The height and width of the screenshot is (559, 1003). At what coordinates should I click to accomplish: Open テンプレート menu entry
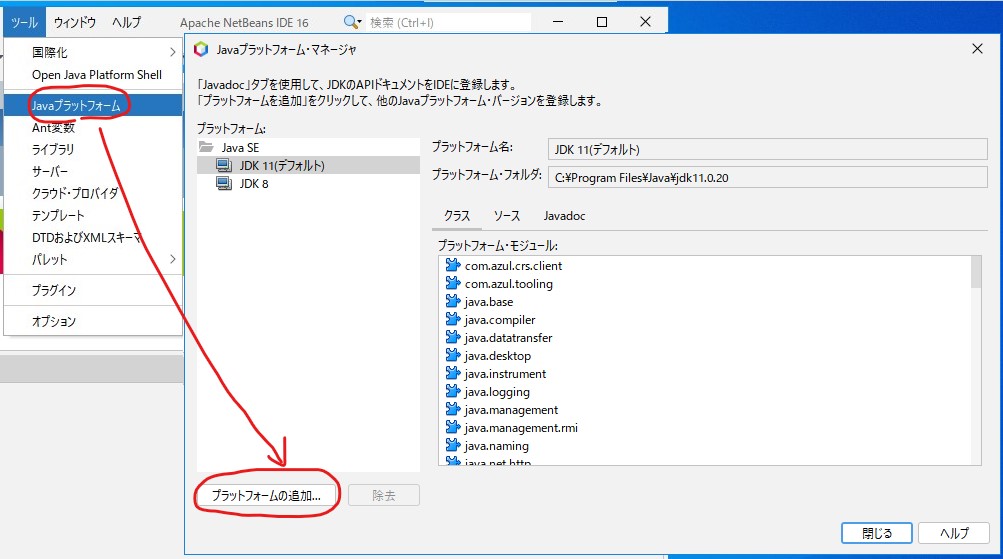click(93, 216)
